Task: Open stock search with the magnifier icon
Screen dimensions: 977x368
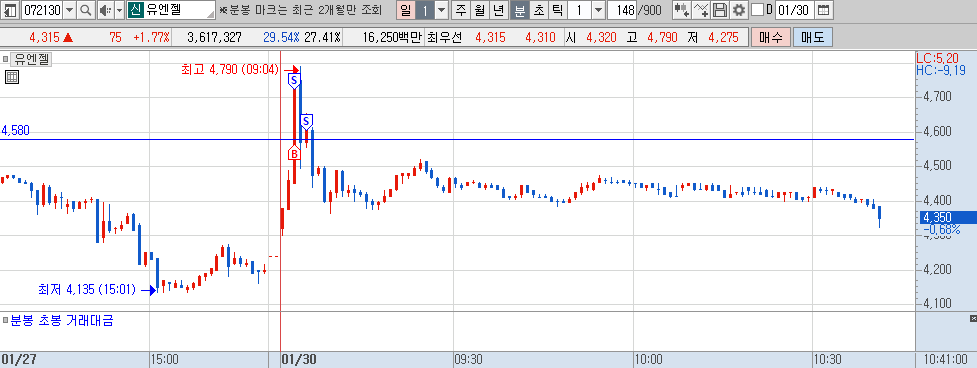Action: (x=85, y=10)
